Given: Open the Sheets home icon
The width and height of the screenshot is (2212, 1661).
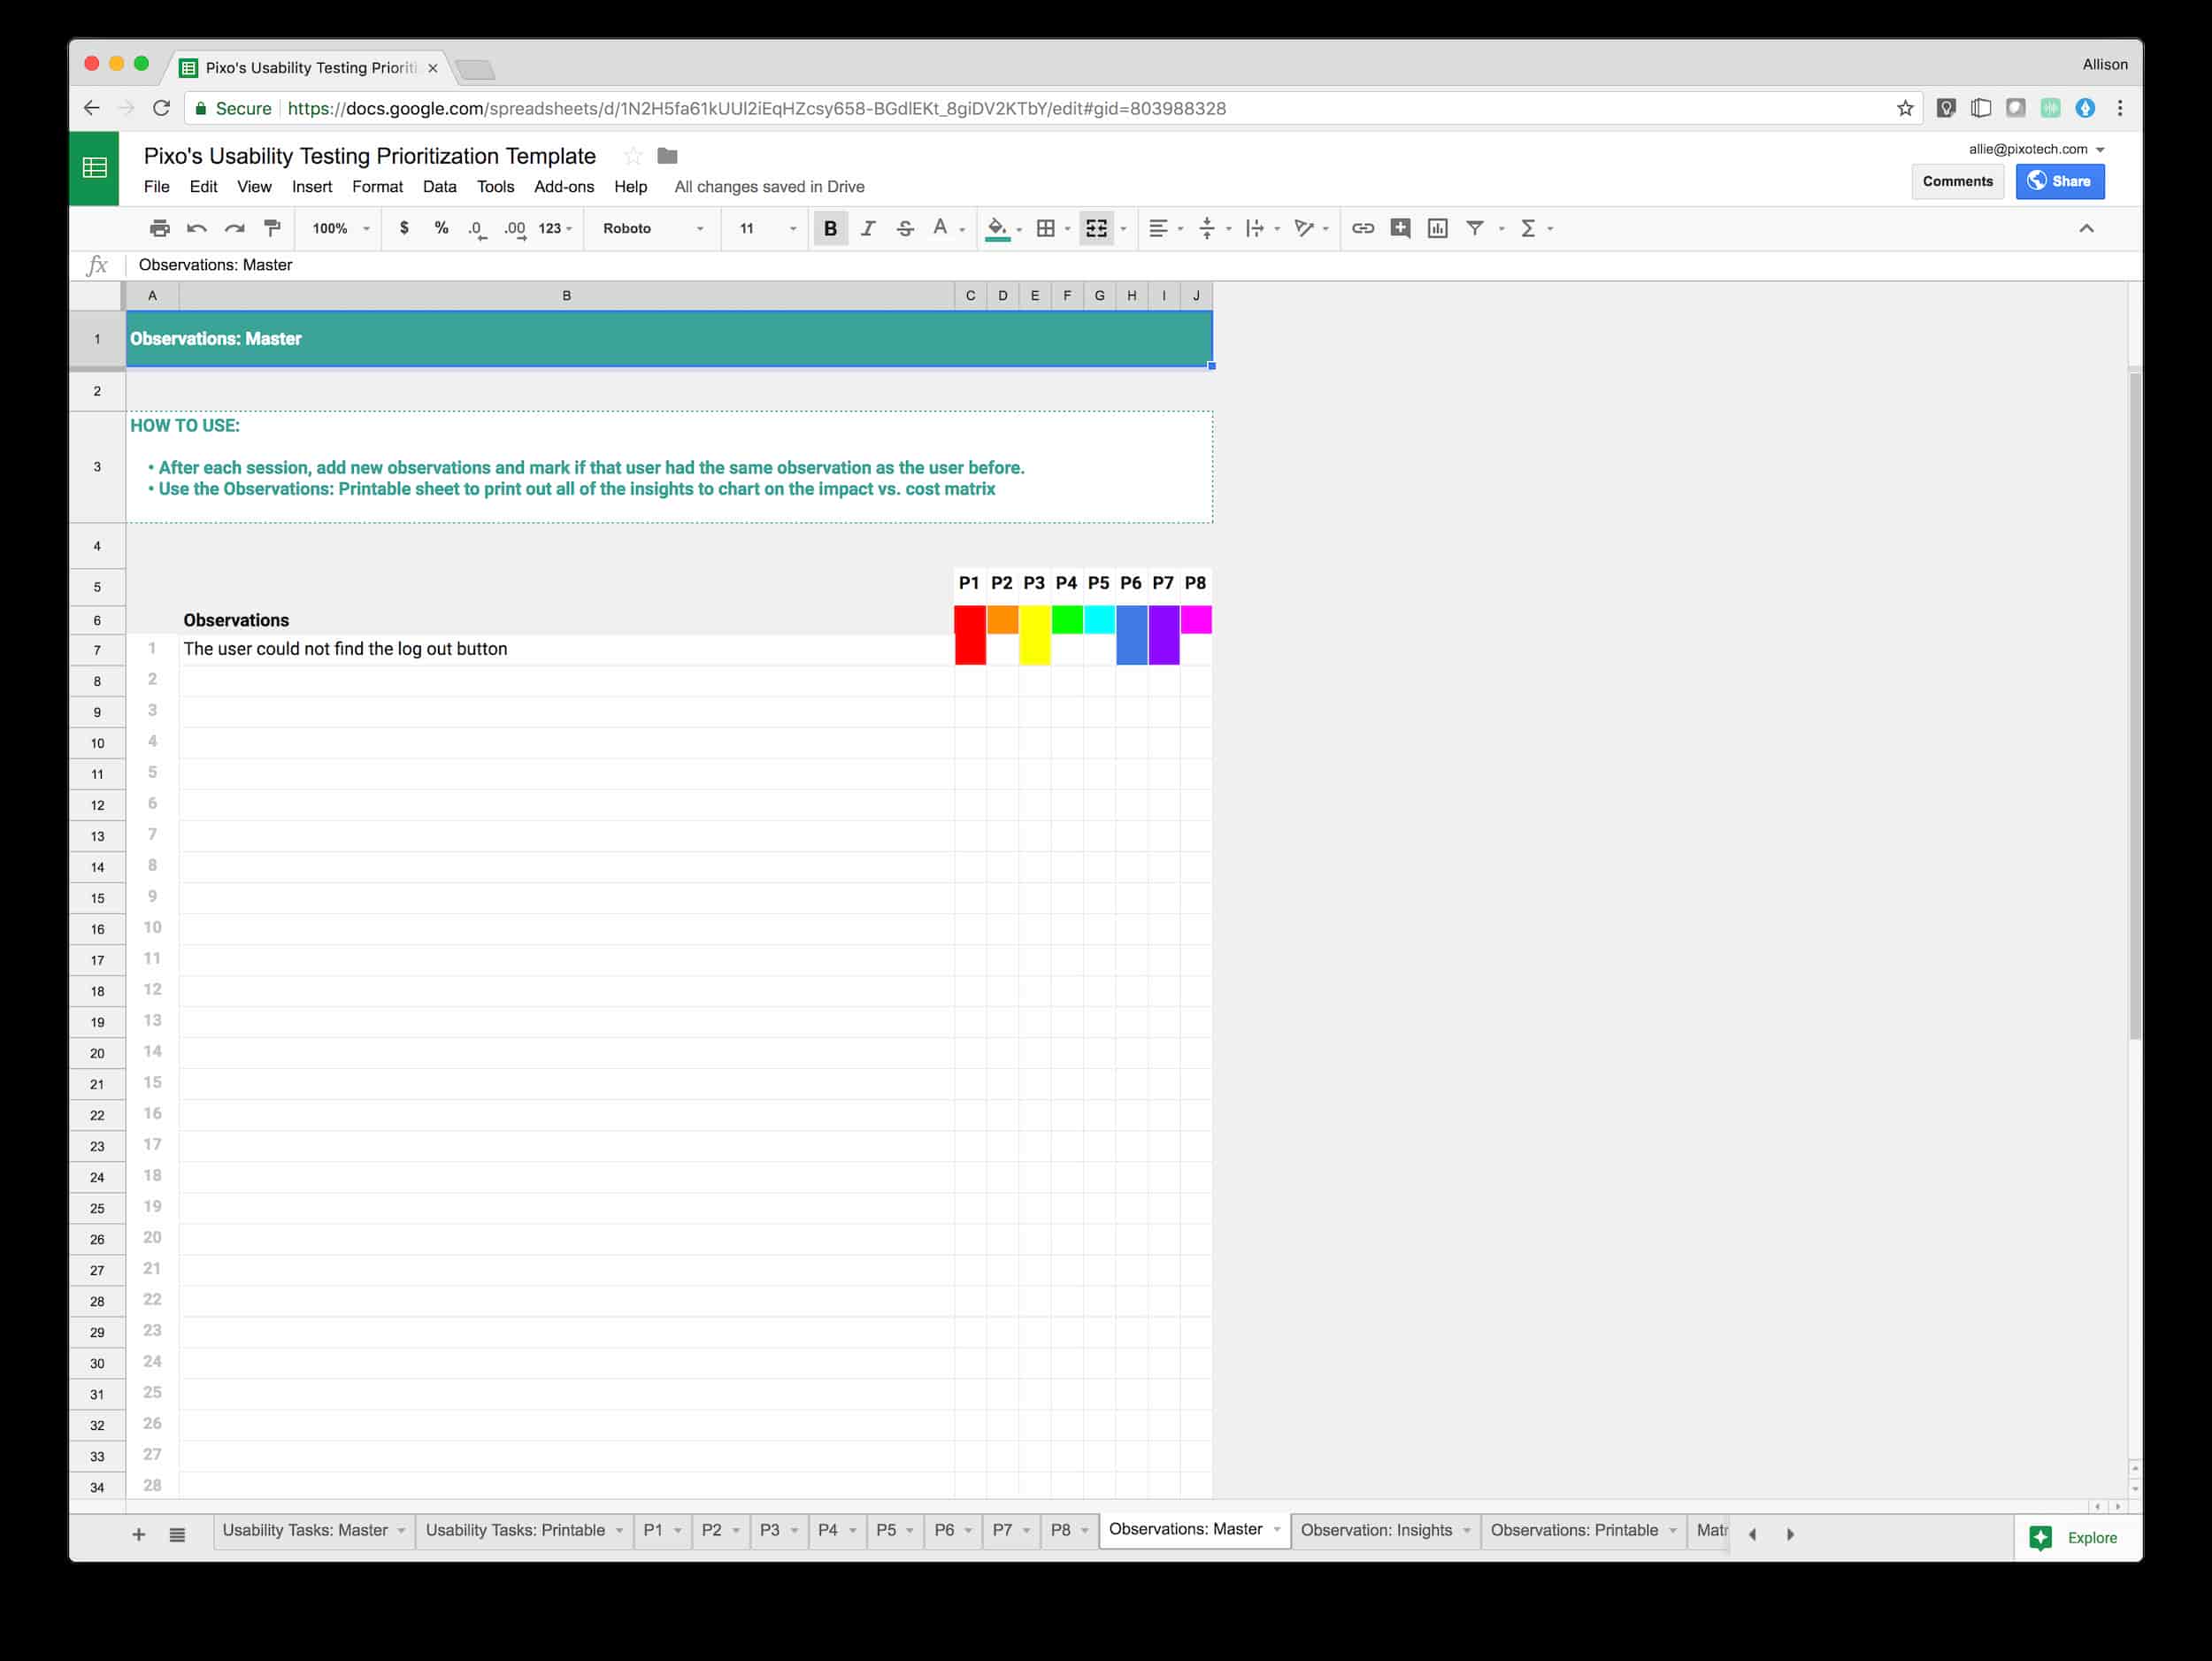Looking at the screenshot, I should click(94, 168).
